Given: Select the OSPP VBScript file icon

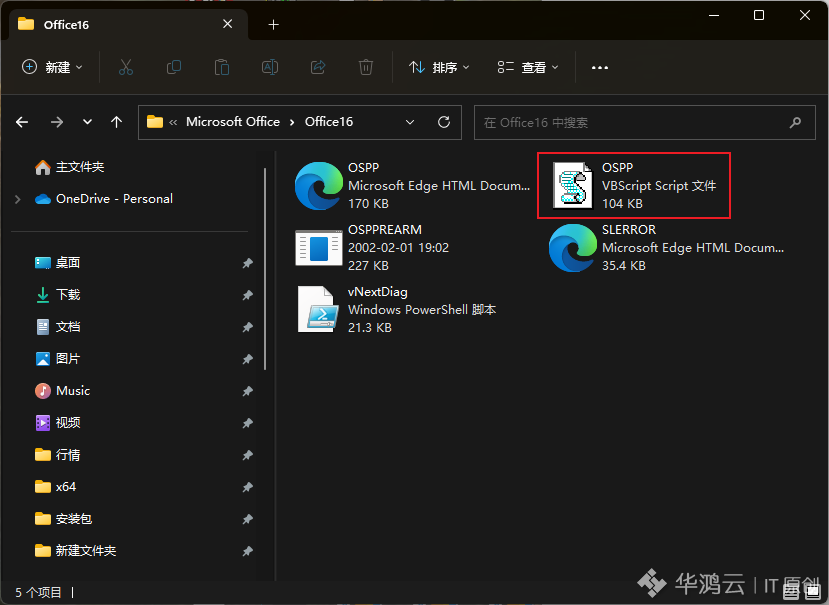Looking at the screenshot, I should point(573,185).
